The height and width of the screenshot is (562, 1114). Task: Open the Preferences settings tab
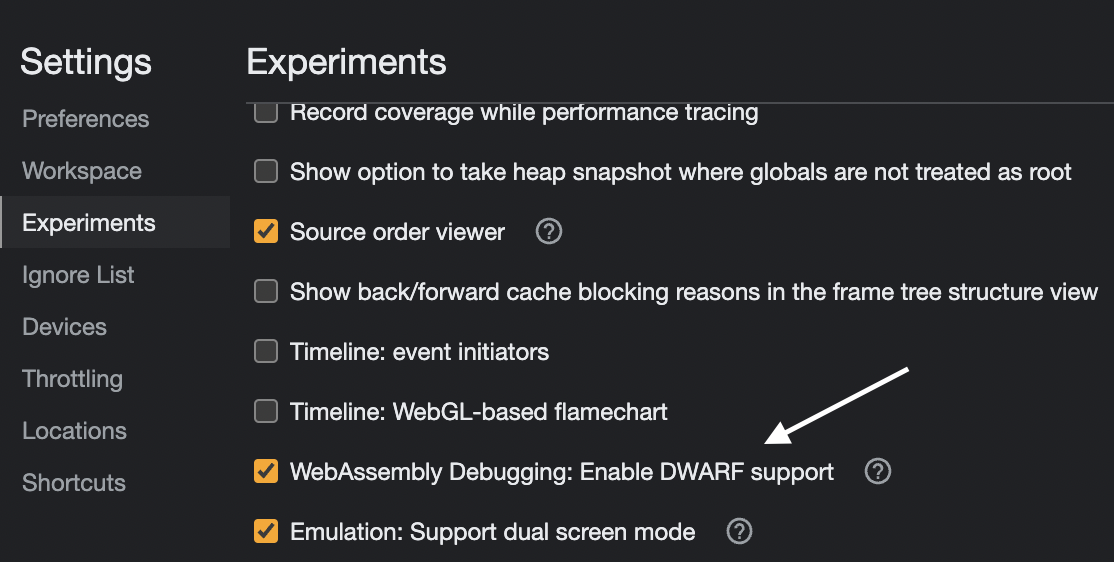click(x=86, y=119)
